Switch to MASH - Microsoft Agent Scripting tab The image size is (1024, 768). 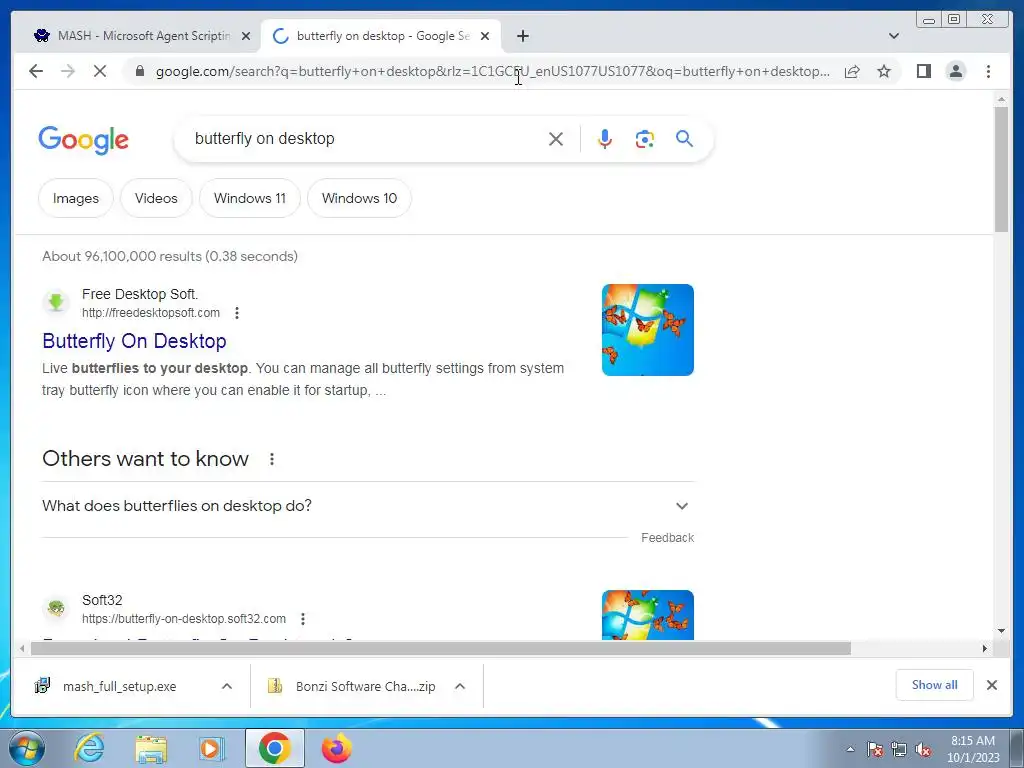(135, 36)
